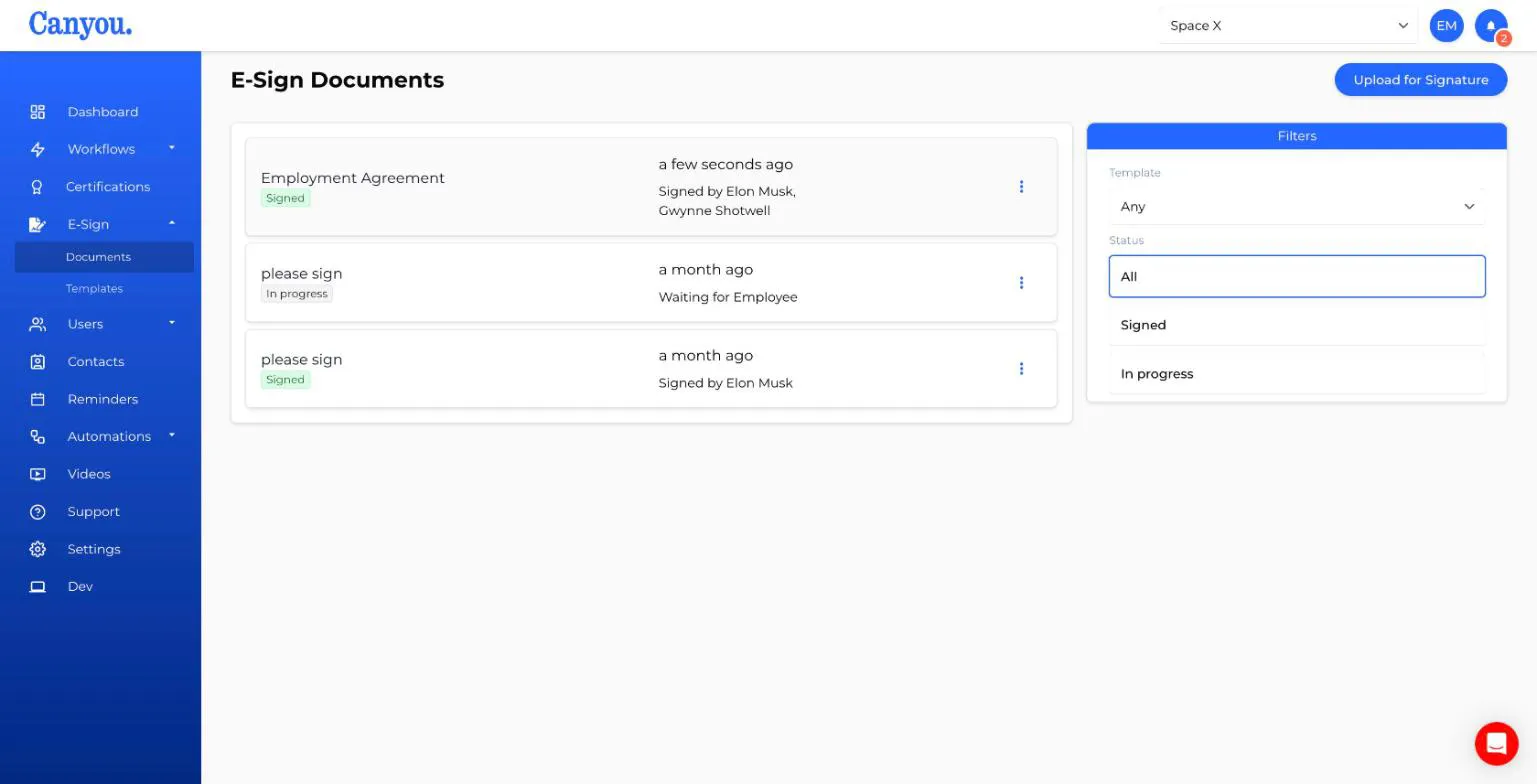This screenshot has width=1537, height=784.
Task: Click the Dev laptop icon
Action: pos(38,587)
